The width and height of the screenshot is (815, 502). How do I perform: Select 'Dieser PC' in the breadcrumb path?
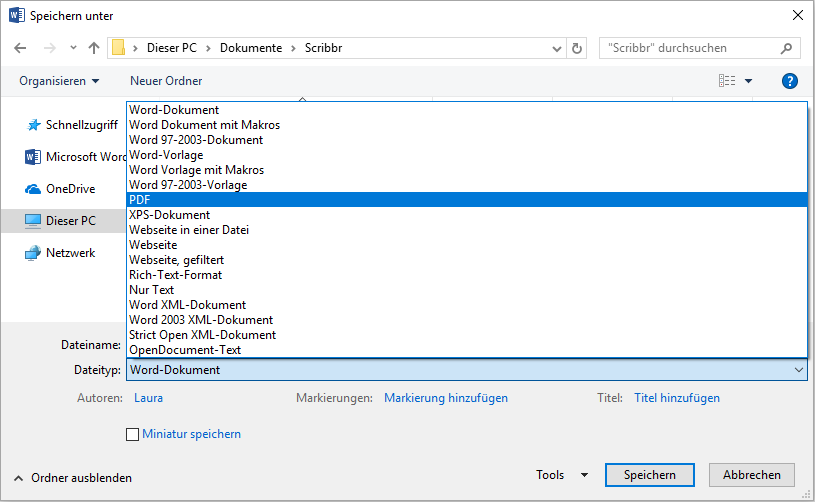pos(172,48)
